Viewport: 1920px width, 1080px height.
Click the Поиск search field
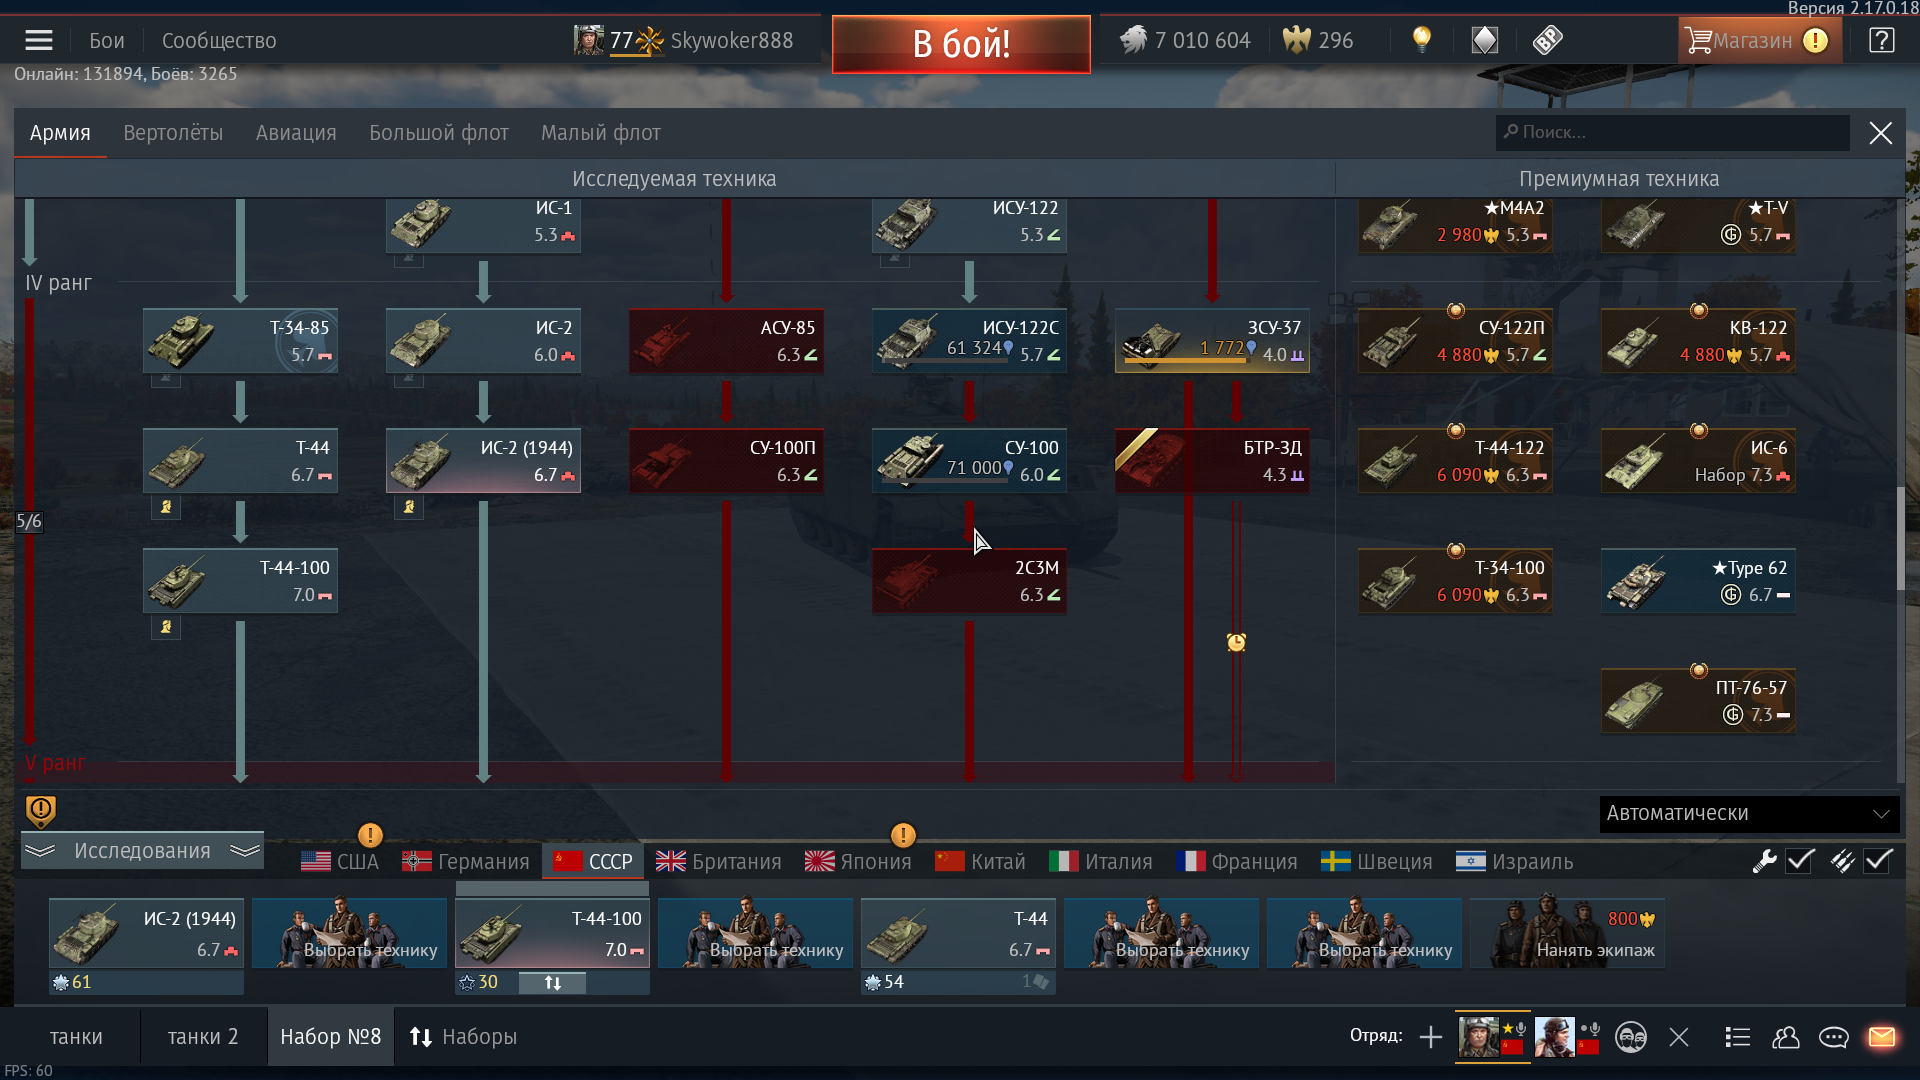pyautogui.click(x=1672, y=132)
